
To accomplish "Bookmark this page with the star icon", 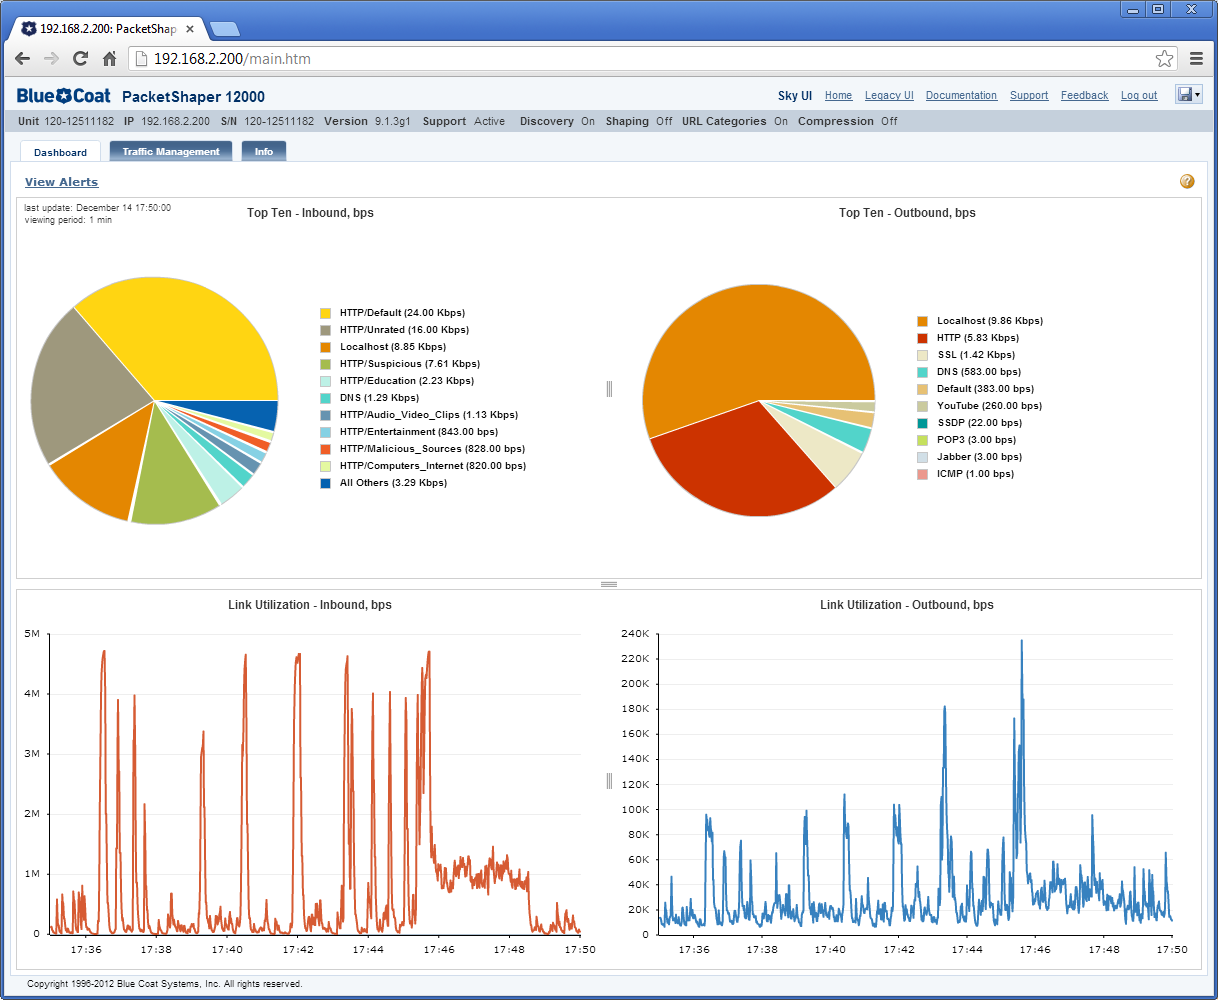I will [x=1164, y=59].
